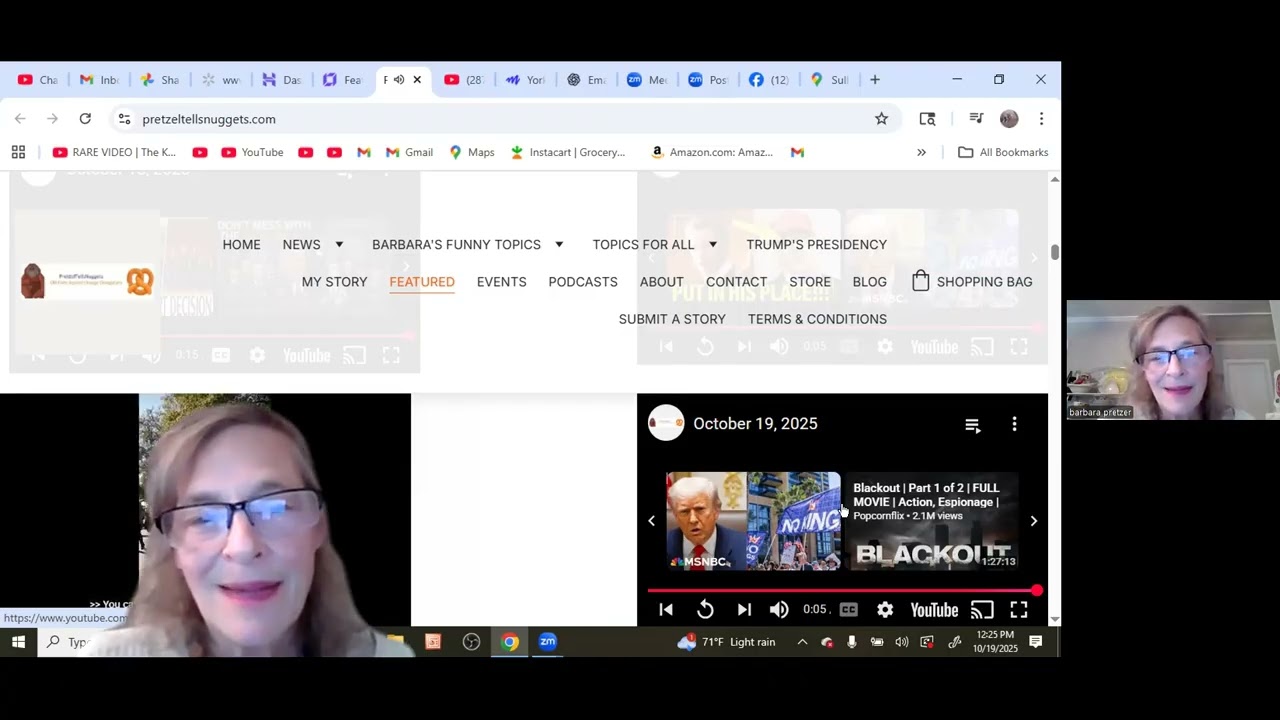The image size is (1280, 720).
Task: Open the notifications action center icon
Action: coord(1036,642)
